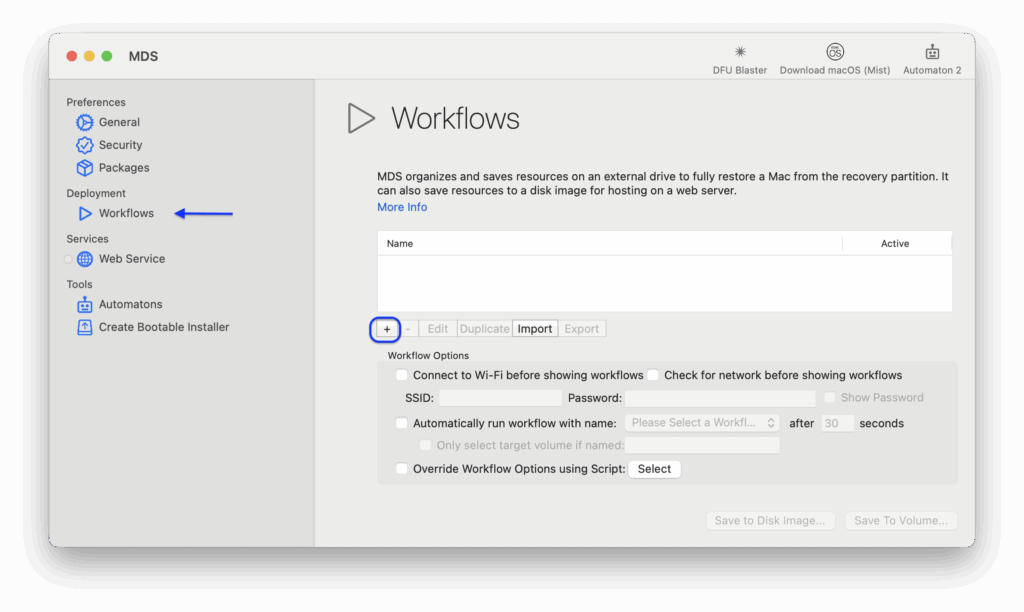
Task: Select Workflows under Deployment
Action: click(126, 214)
